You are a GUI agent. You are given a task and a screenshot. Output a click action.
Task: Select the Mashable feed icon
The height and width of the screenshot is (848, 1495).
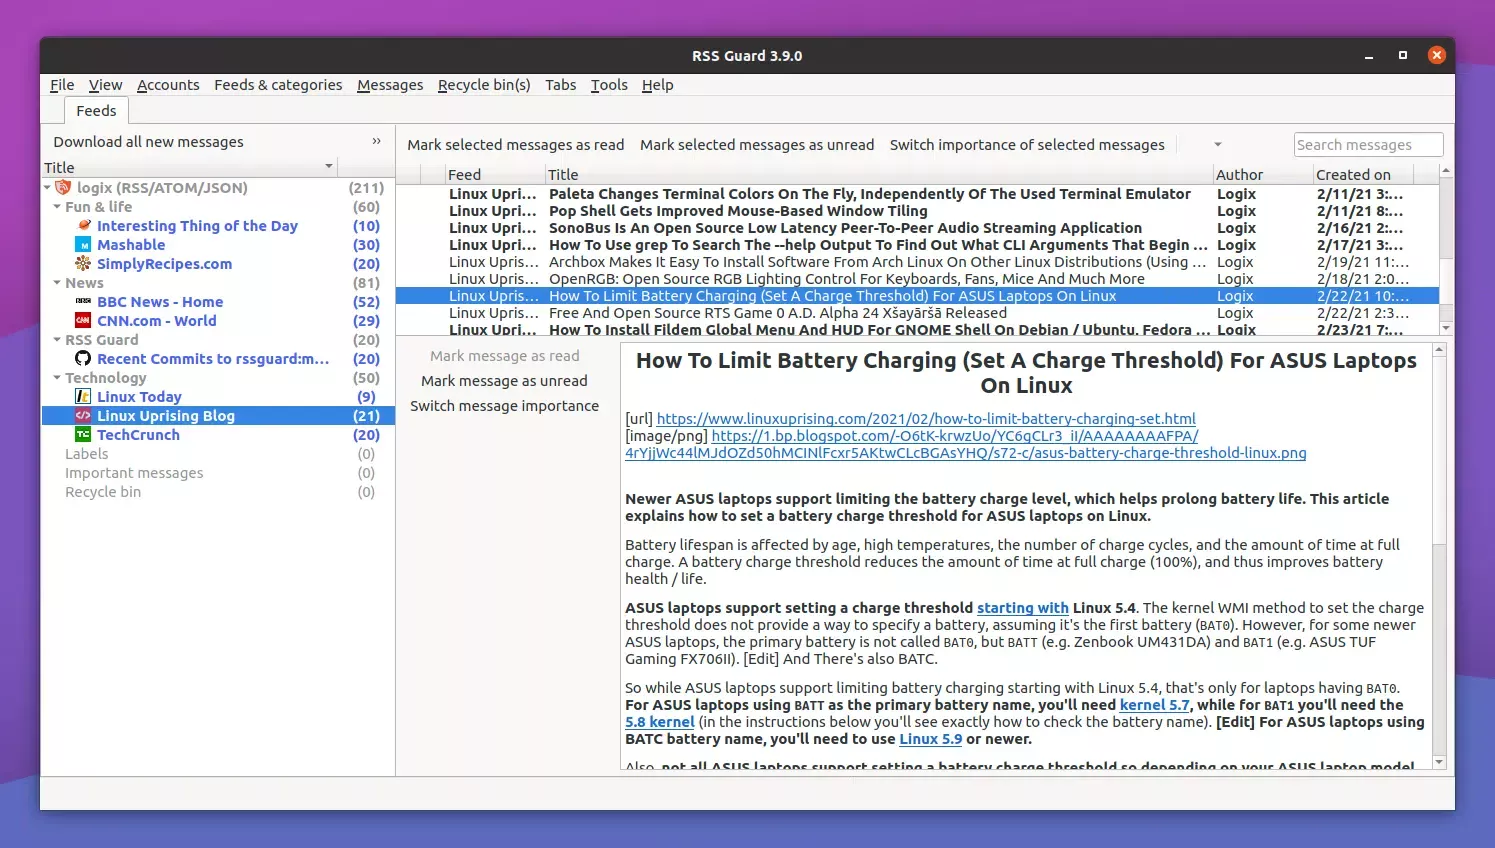[84, 245]
